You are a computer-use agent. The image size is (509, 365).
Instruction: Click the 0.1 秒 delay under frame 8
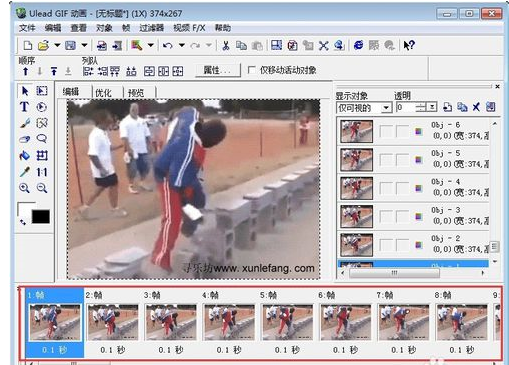[x=462, y=350]
